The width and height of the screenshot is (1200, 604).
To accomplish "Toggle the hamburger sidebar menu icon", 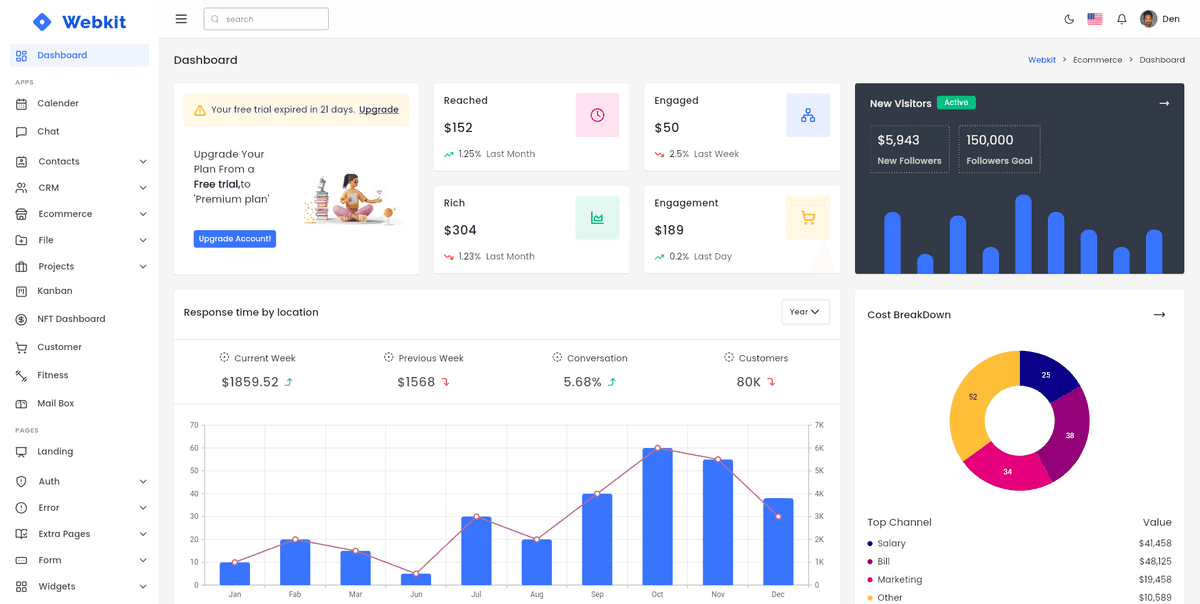I will click(181, 19).
